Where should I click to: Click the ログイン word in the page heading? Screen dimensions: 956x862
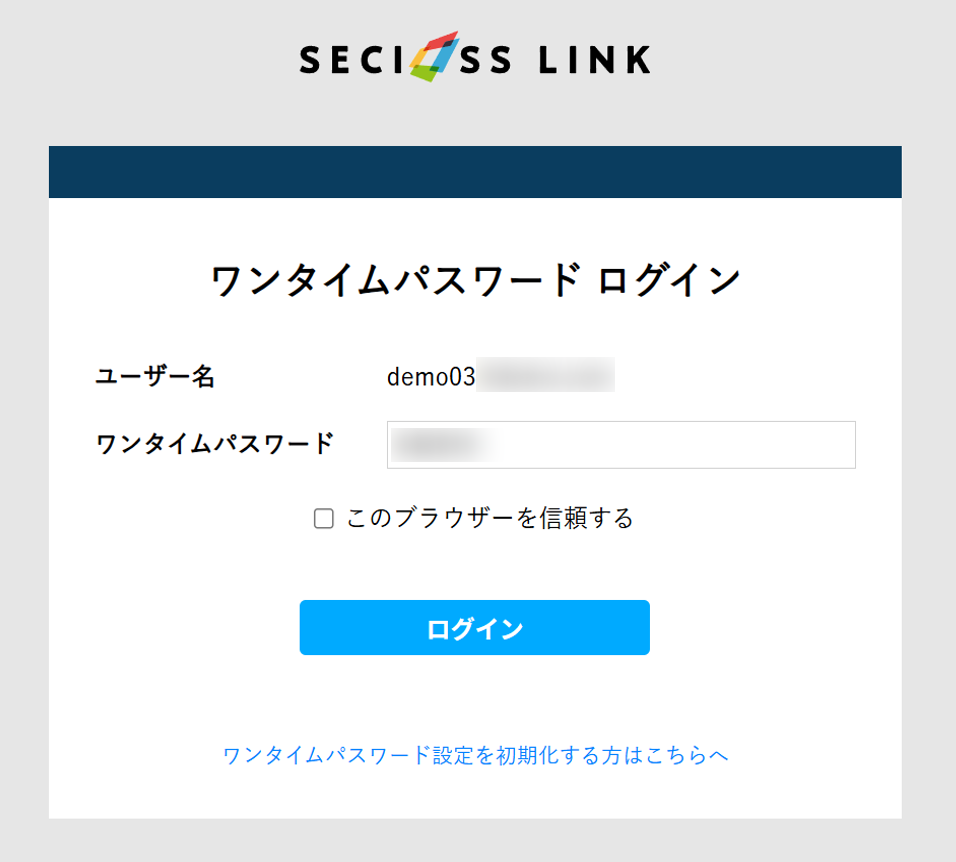pyautogui.click(x=668, y=281)
